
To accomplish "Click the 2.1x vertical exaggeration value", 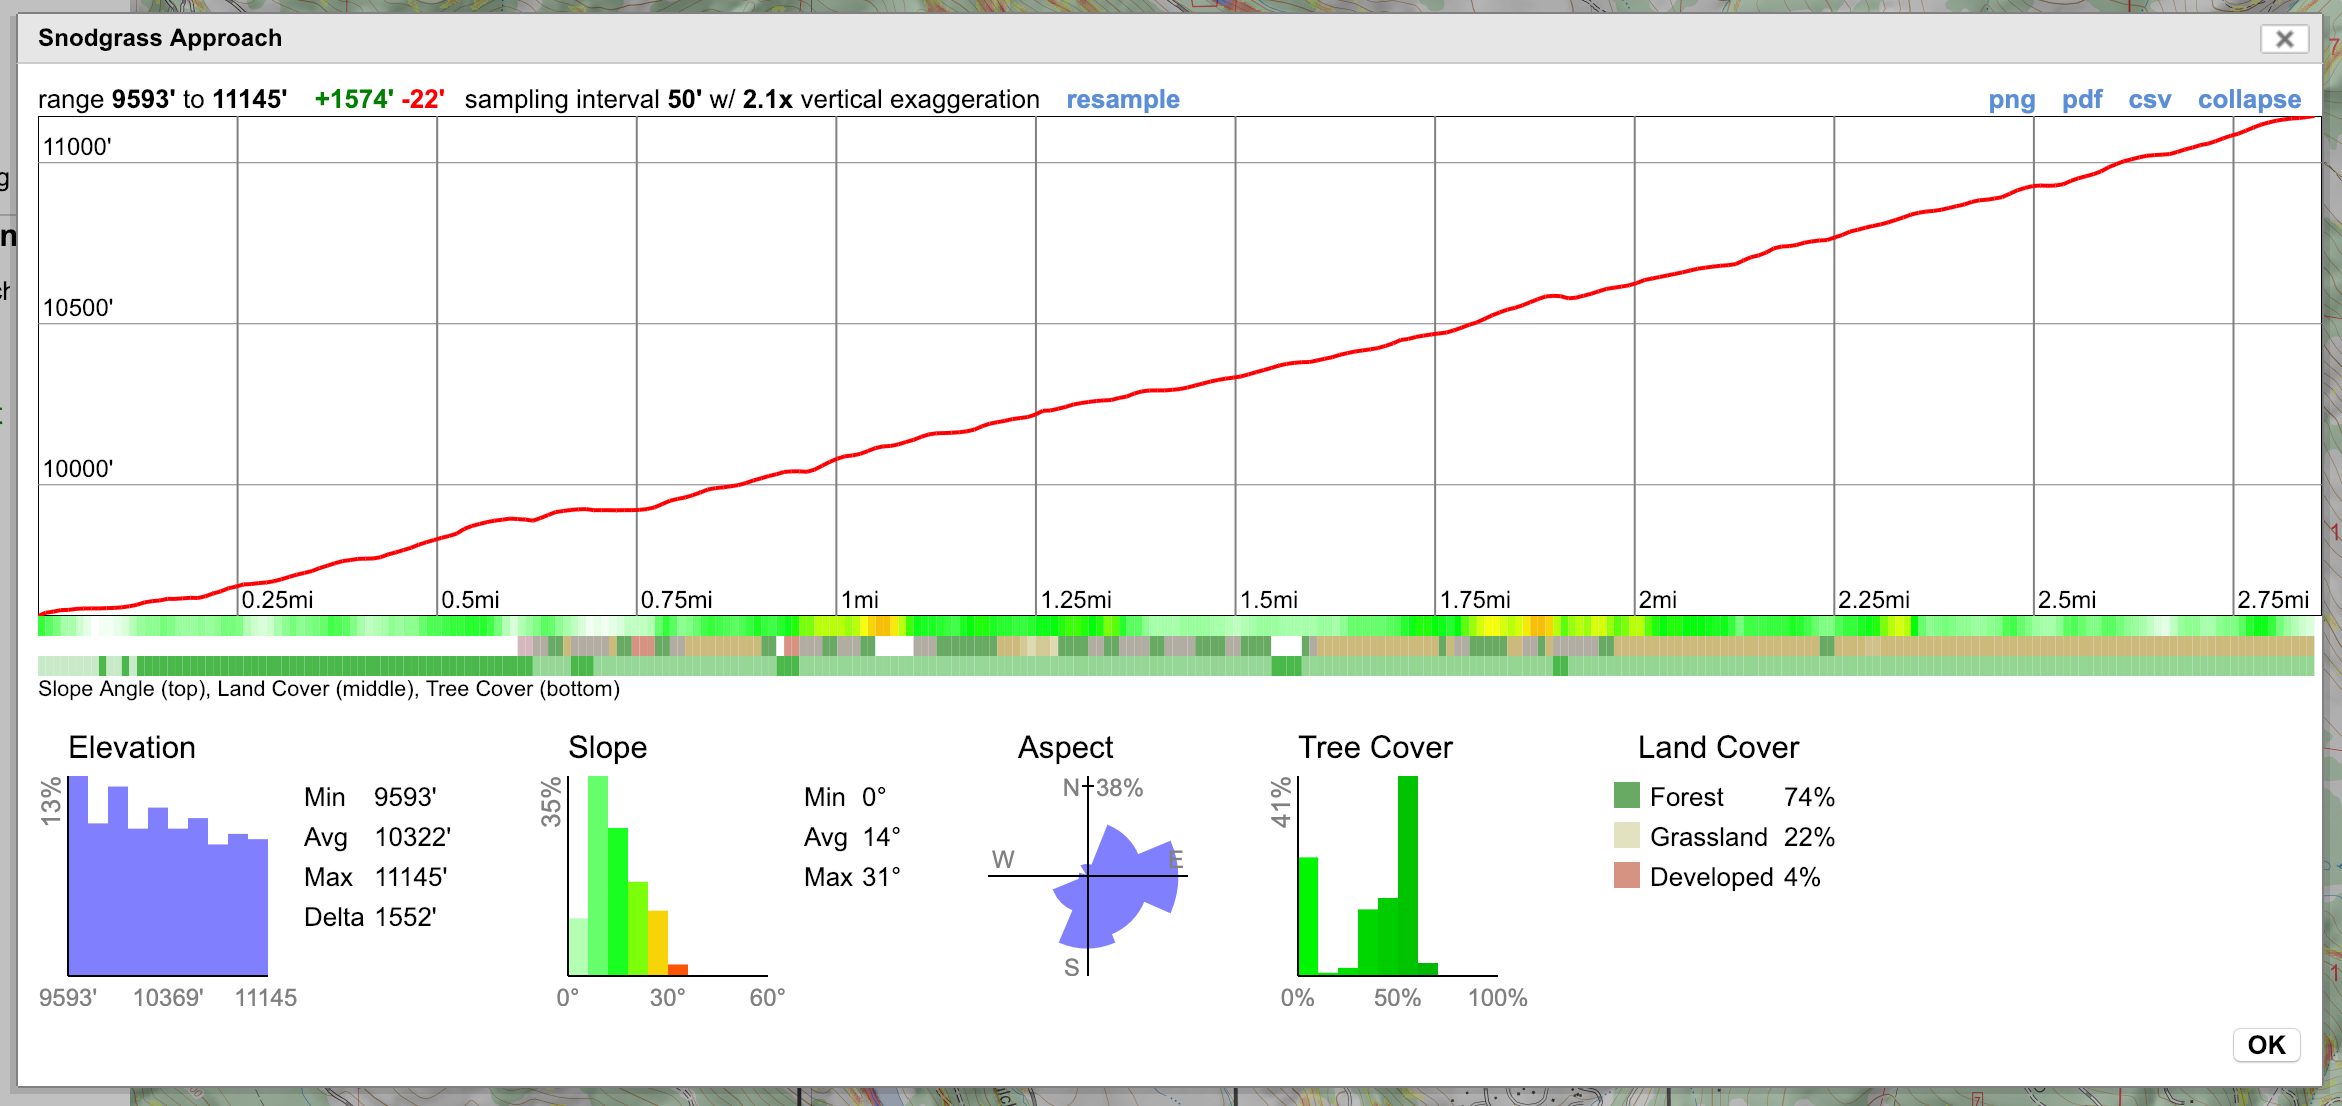I will 766,99.
